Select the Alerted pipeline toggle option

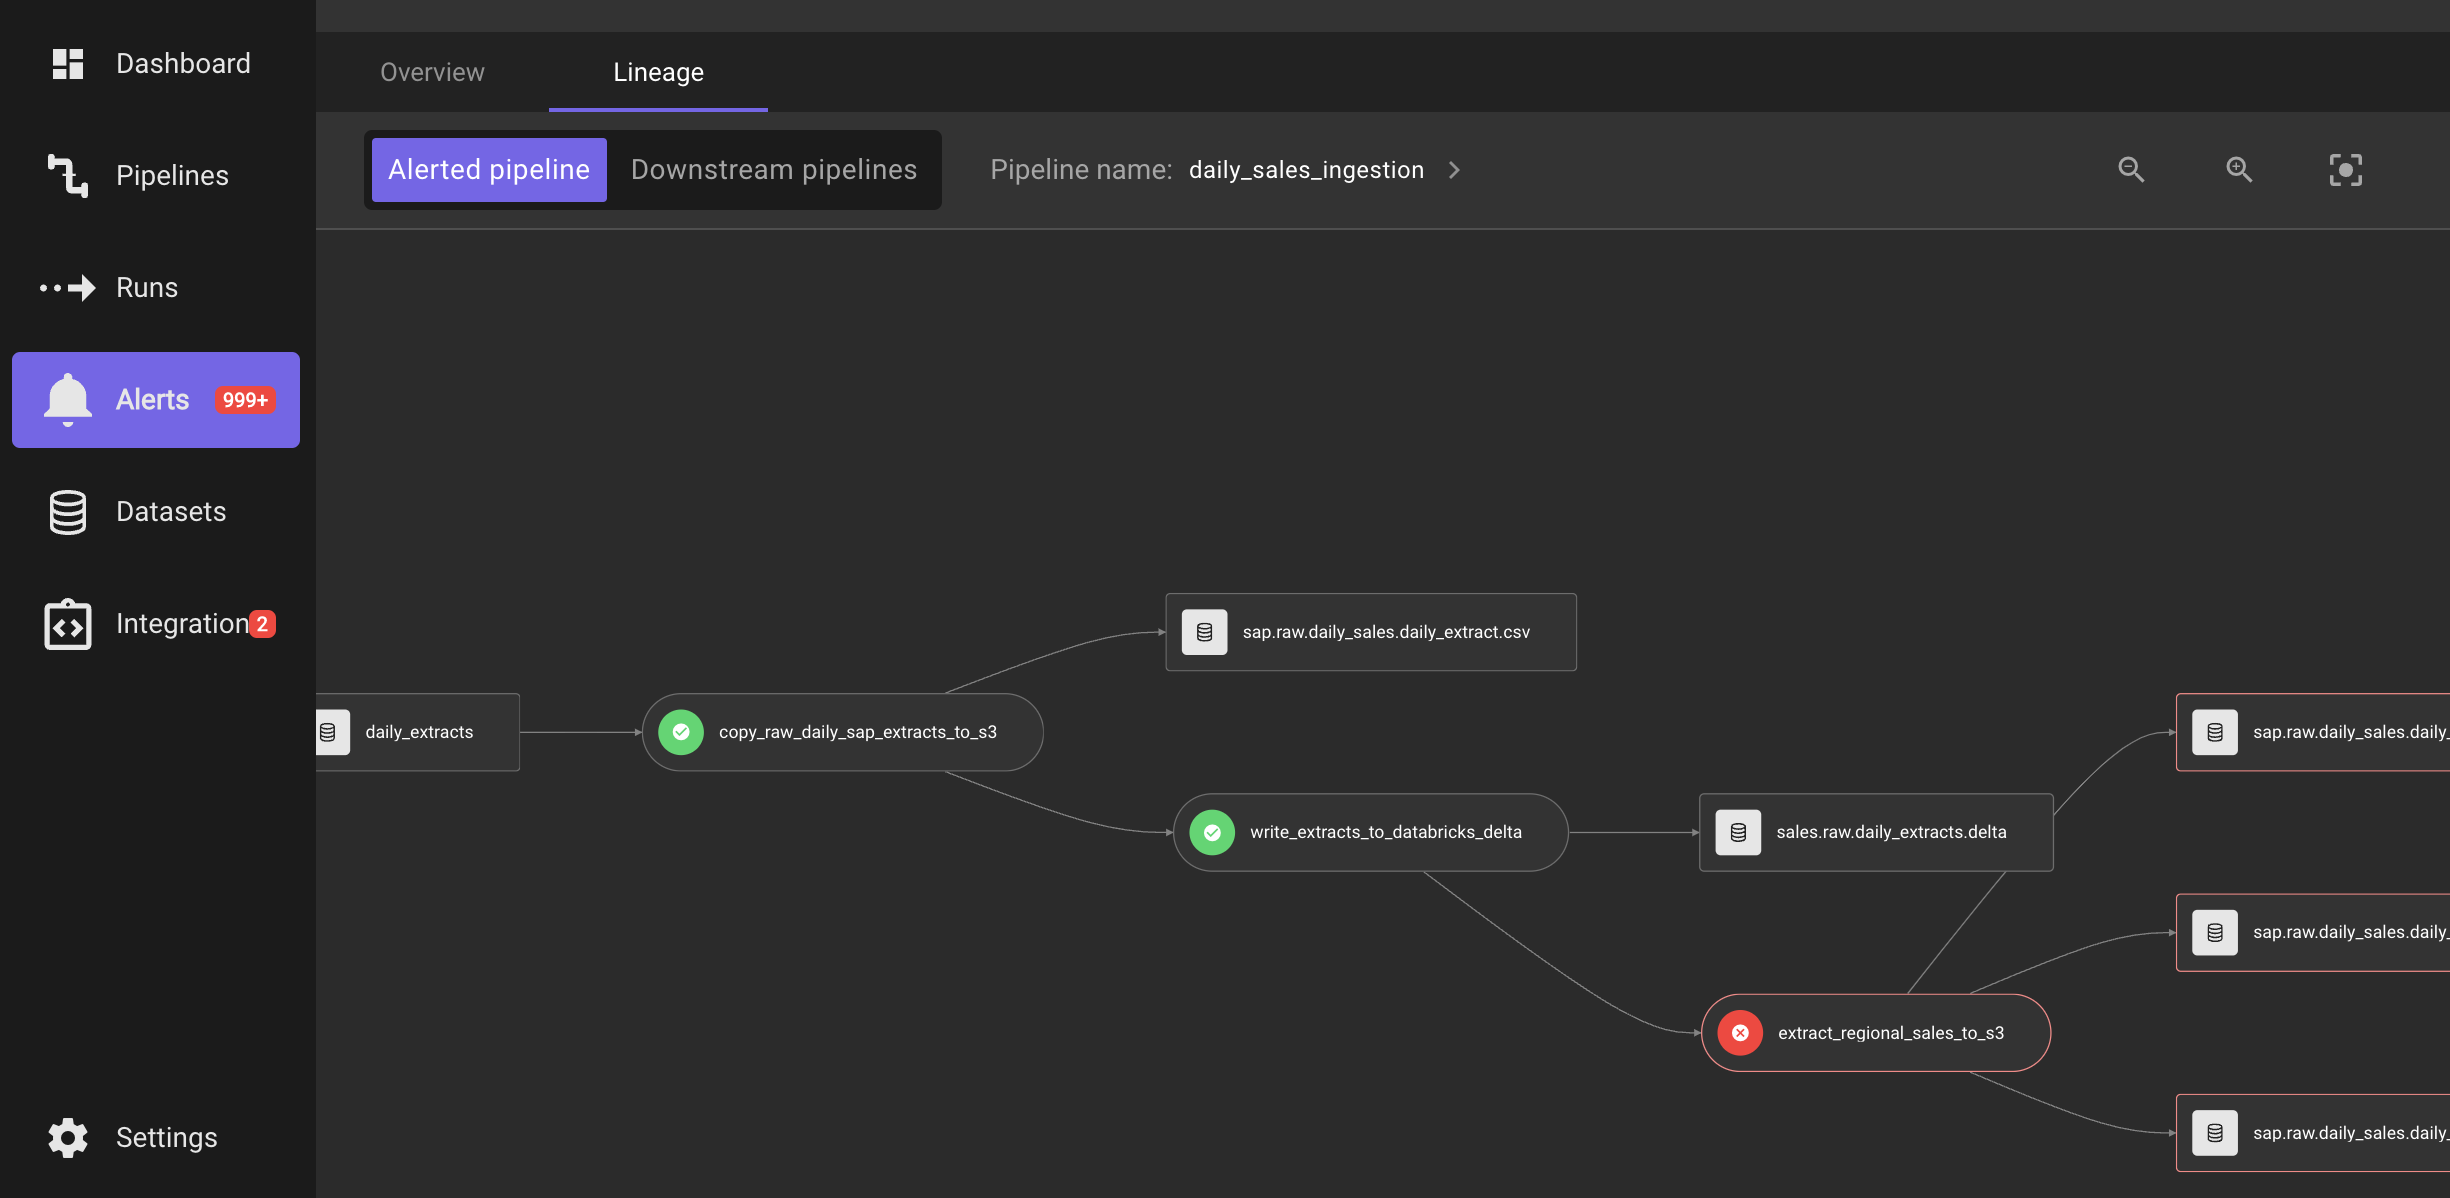[x=489, y=170]
